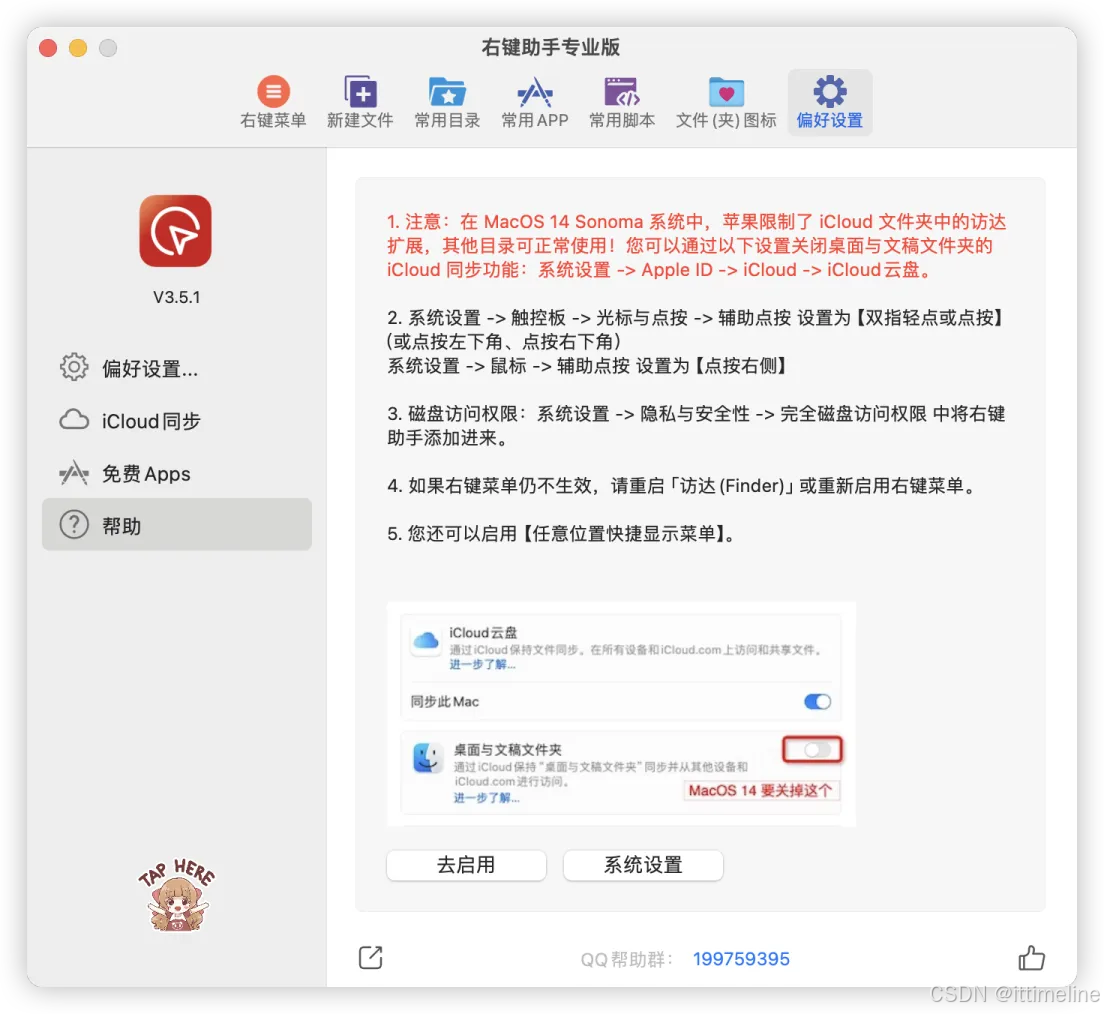Click the thumbs-up like icon
This screenshot has height=1014, width=1104.
click(1031, 958)
